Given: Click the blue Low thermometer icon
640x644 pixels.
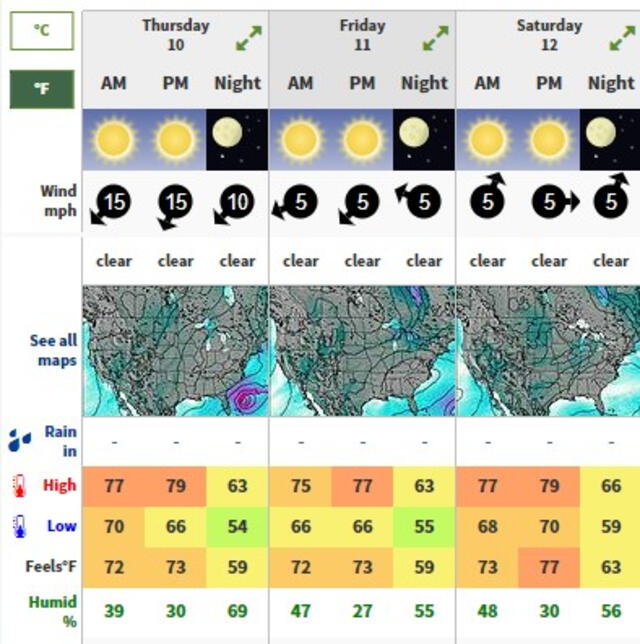Looking at the screenshot, I should pos(19,526).
